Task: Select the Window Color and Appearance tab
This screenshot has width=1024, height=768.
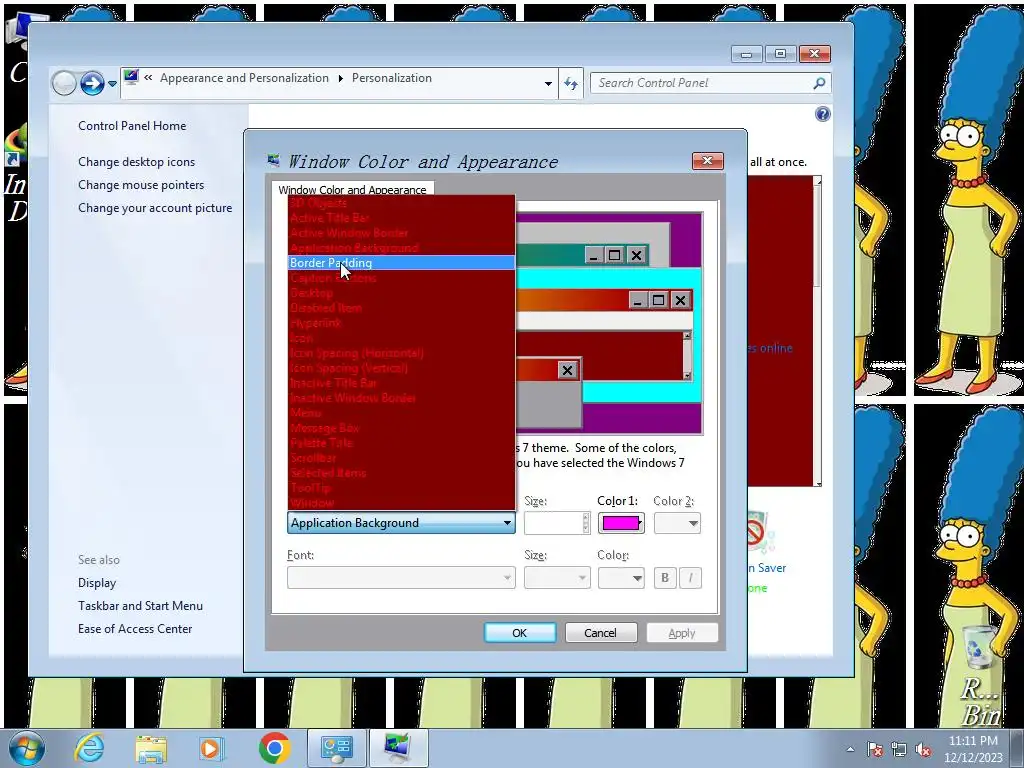Action: click(352, 189)
